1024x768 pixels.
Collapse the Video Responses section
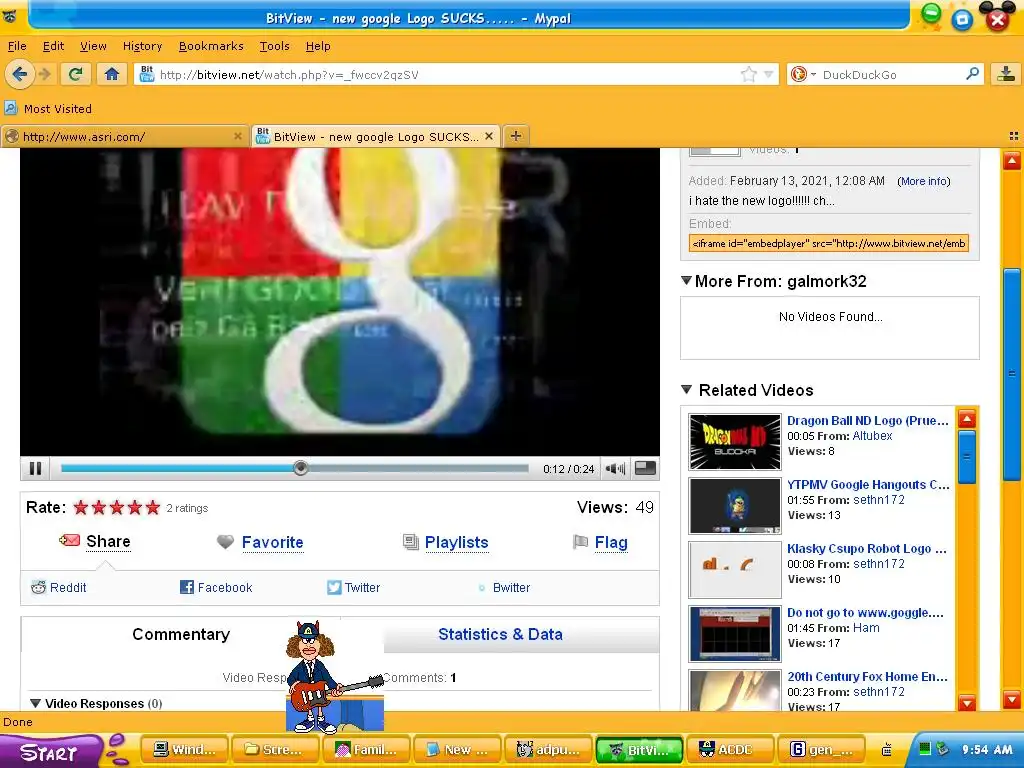click(x=36, y=703)
